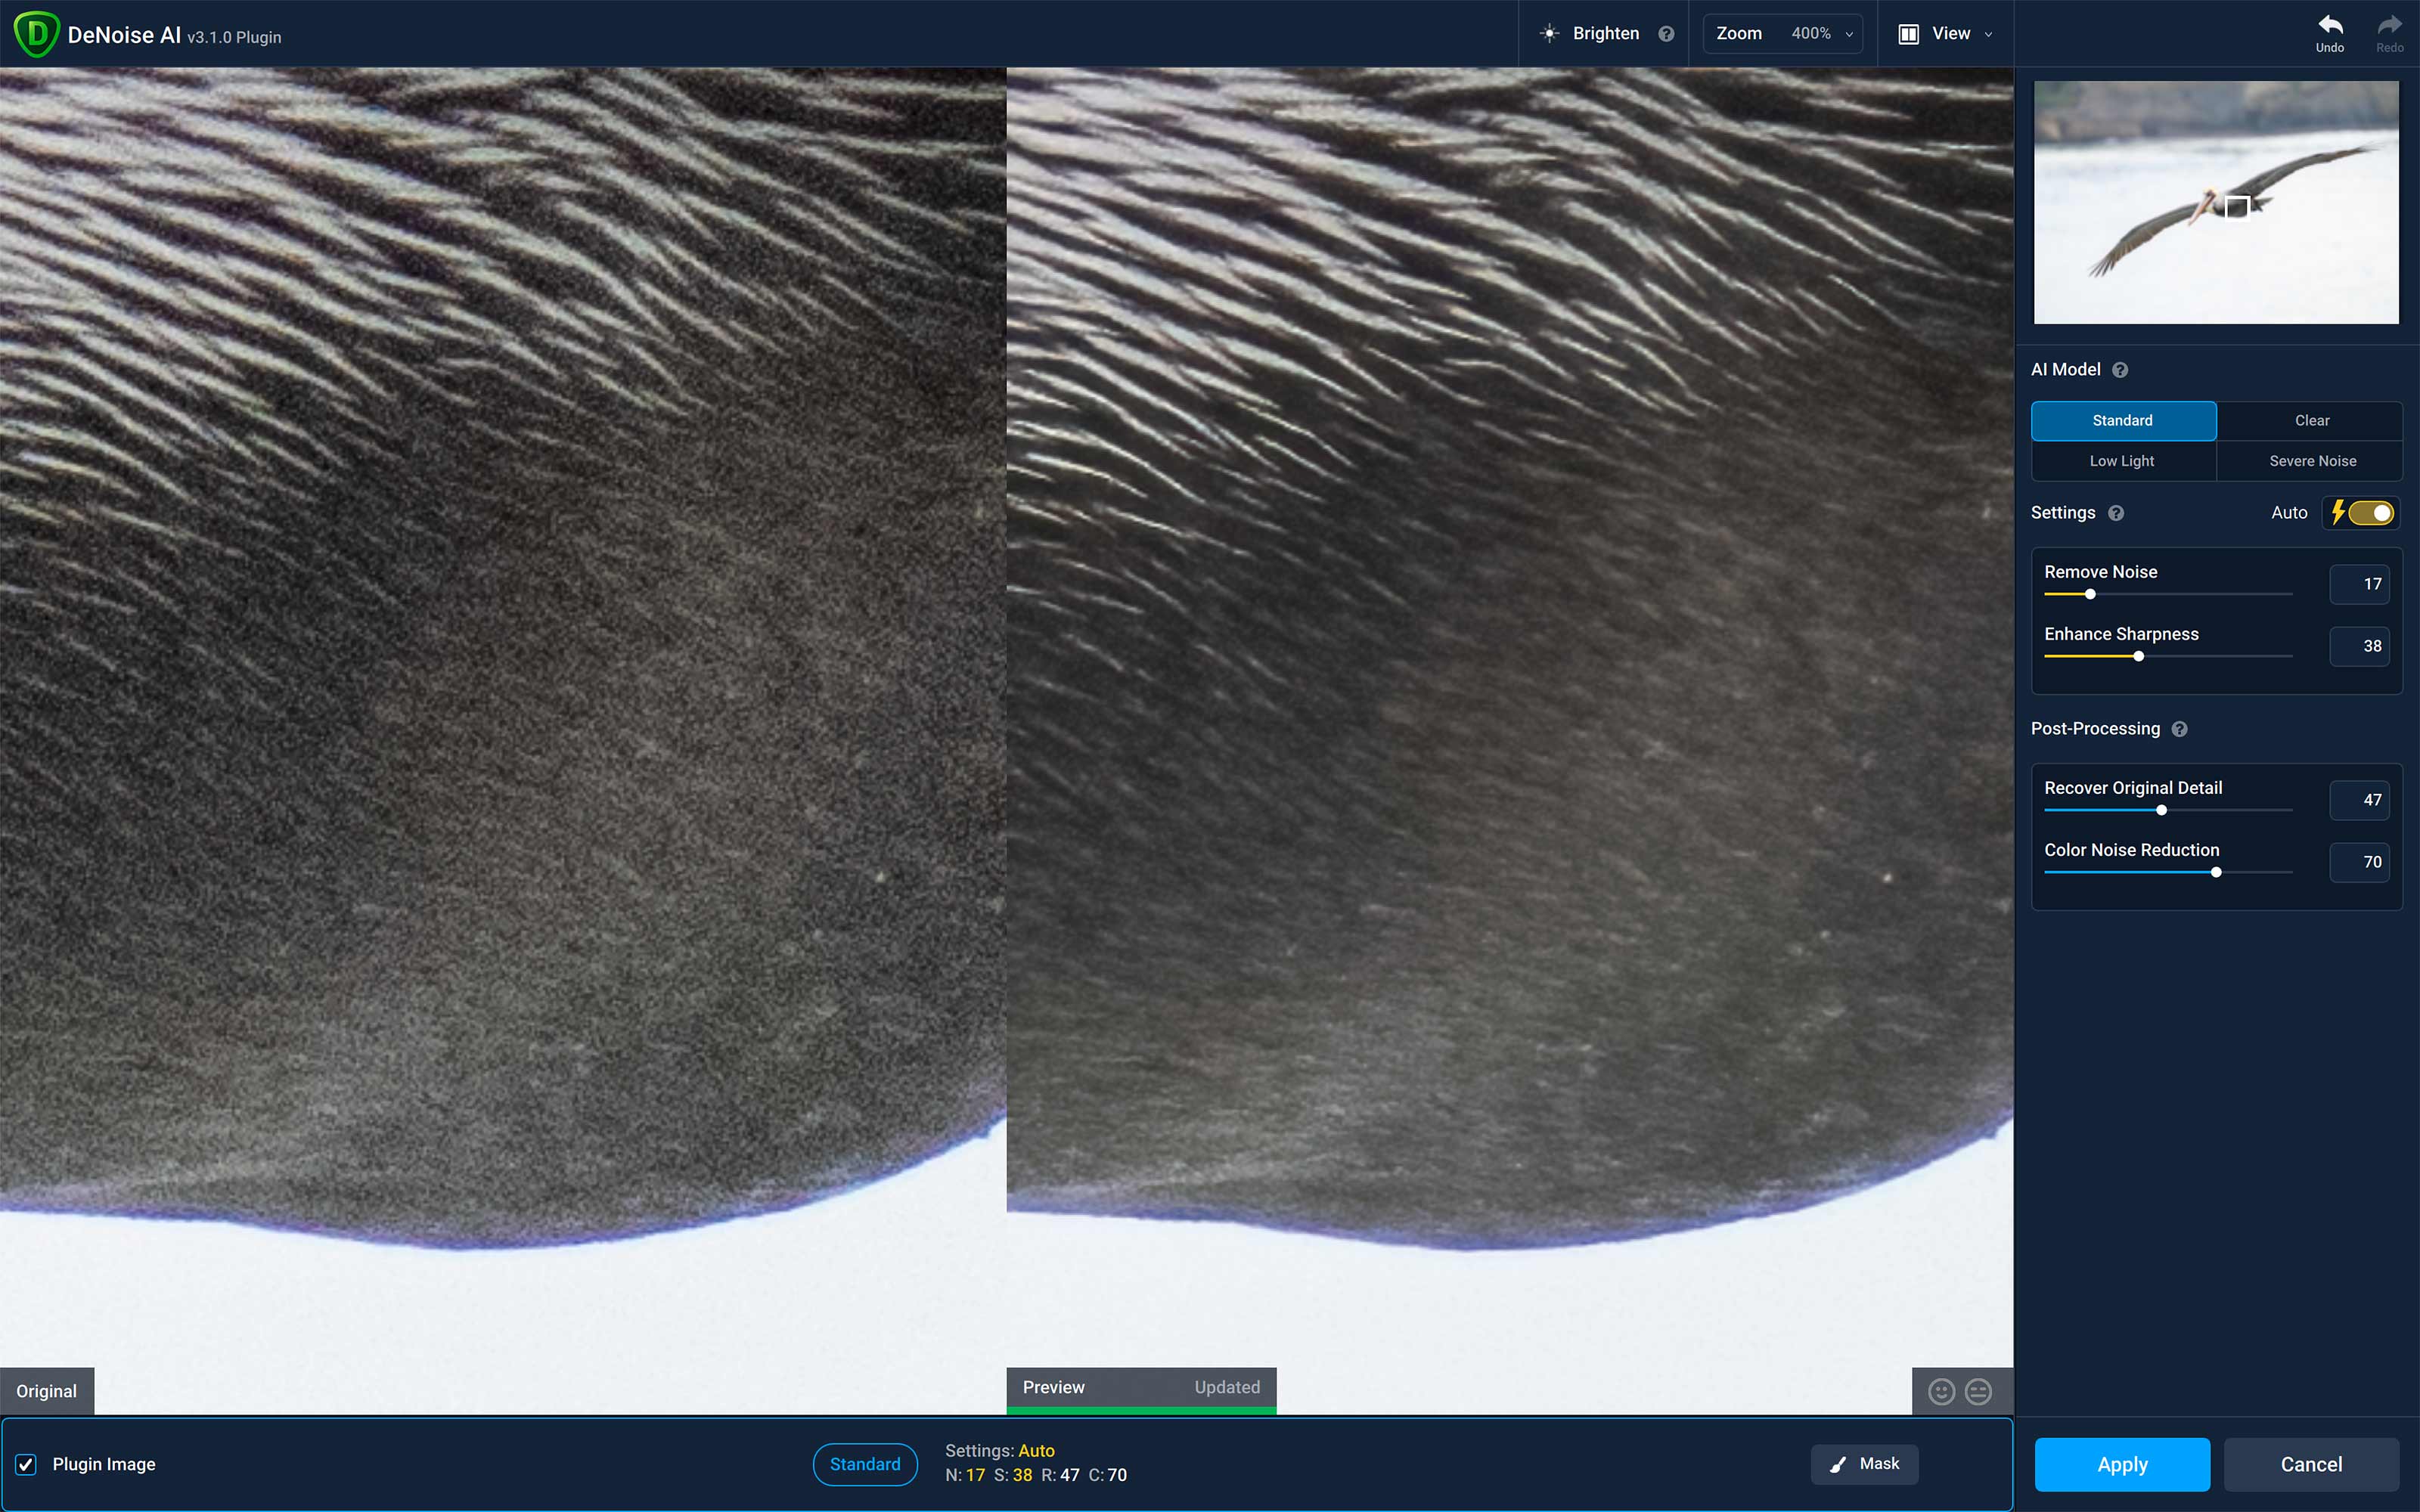
Task: Click the neutral face feedback icon
Action: 1978,1392
